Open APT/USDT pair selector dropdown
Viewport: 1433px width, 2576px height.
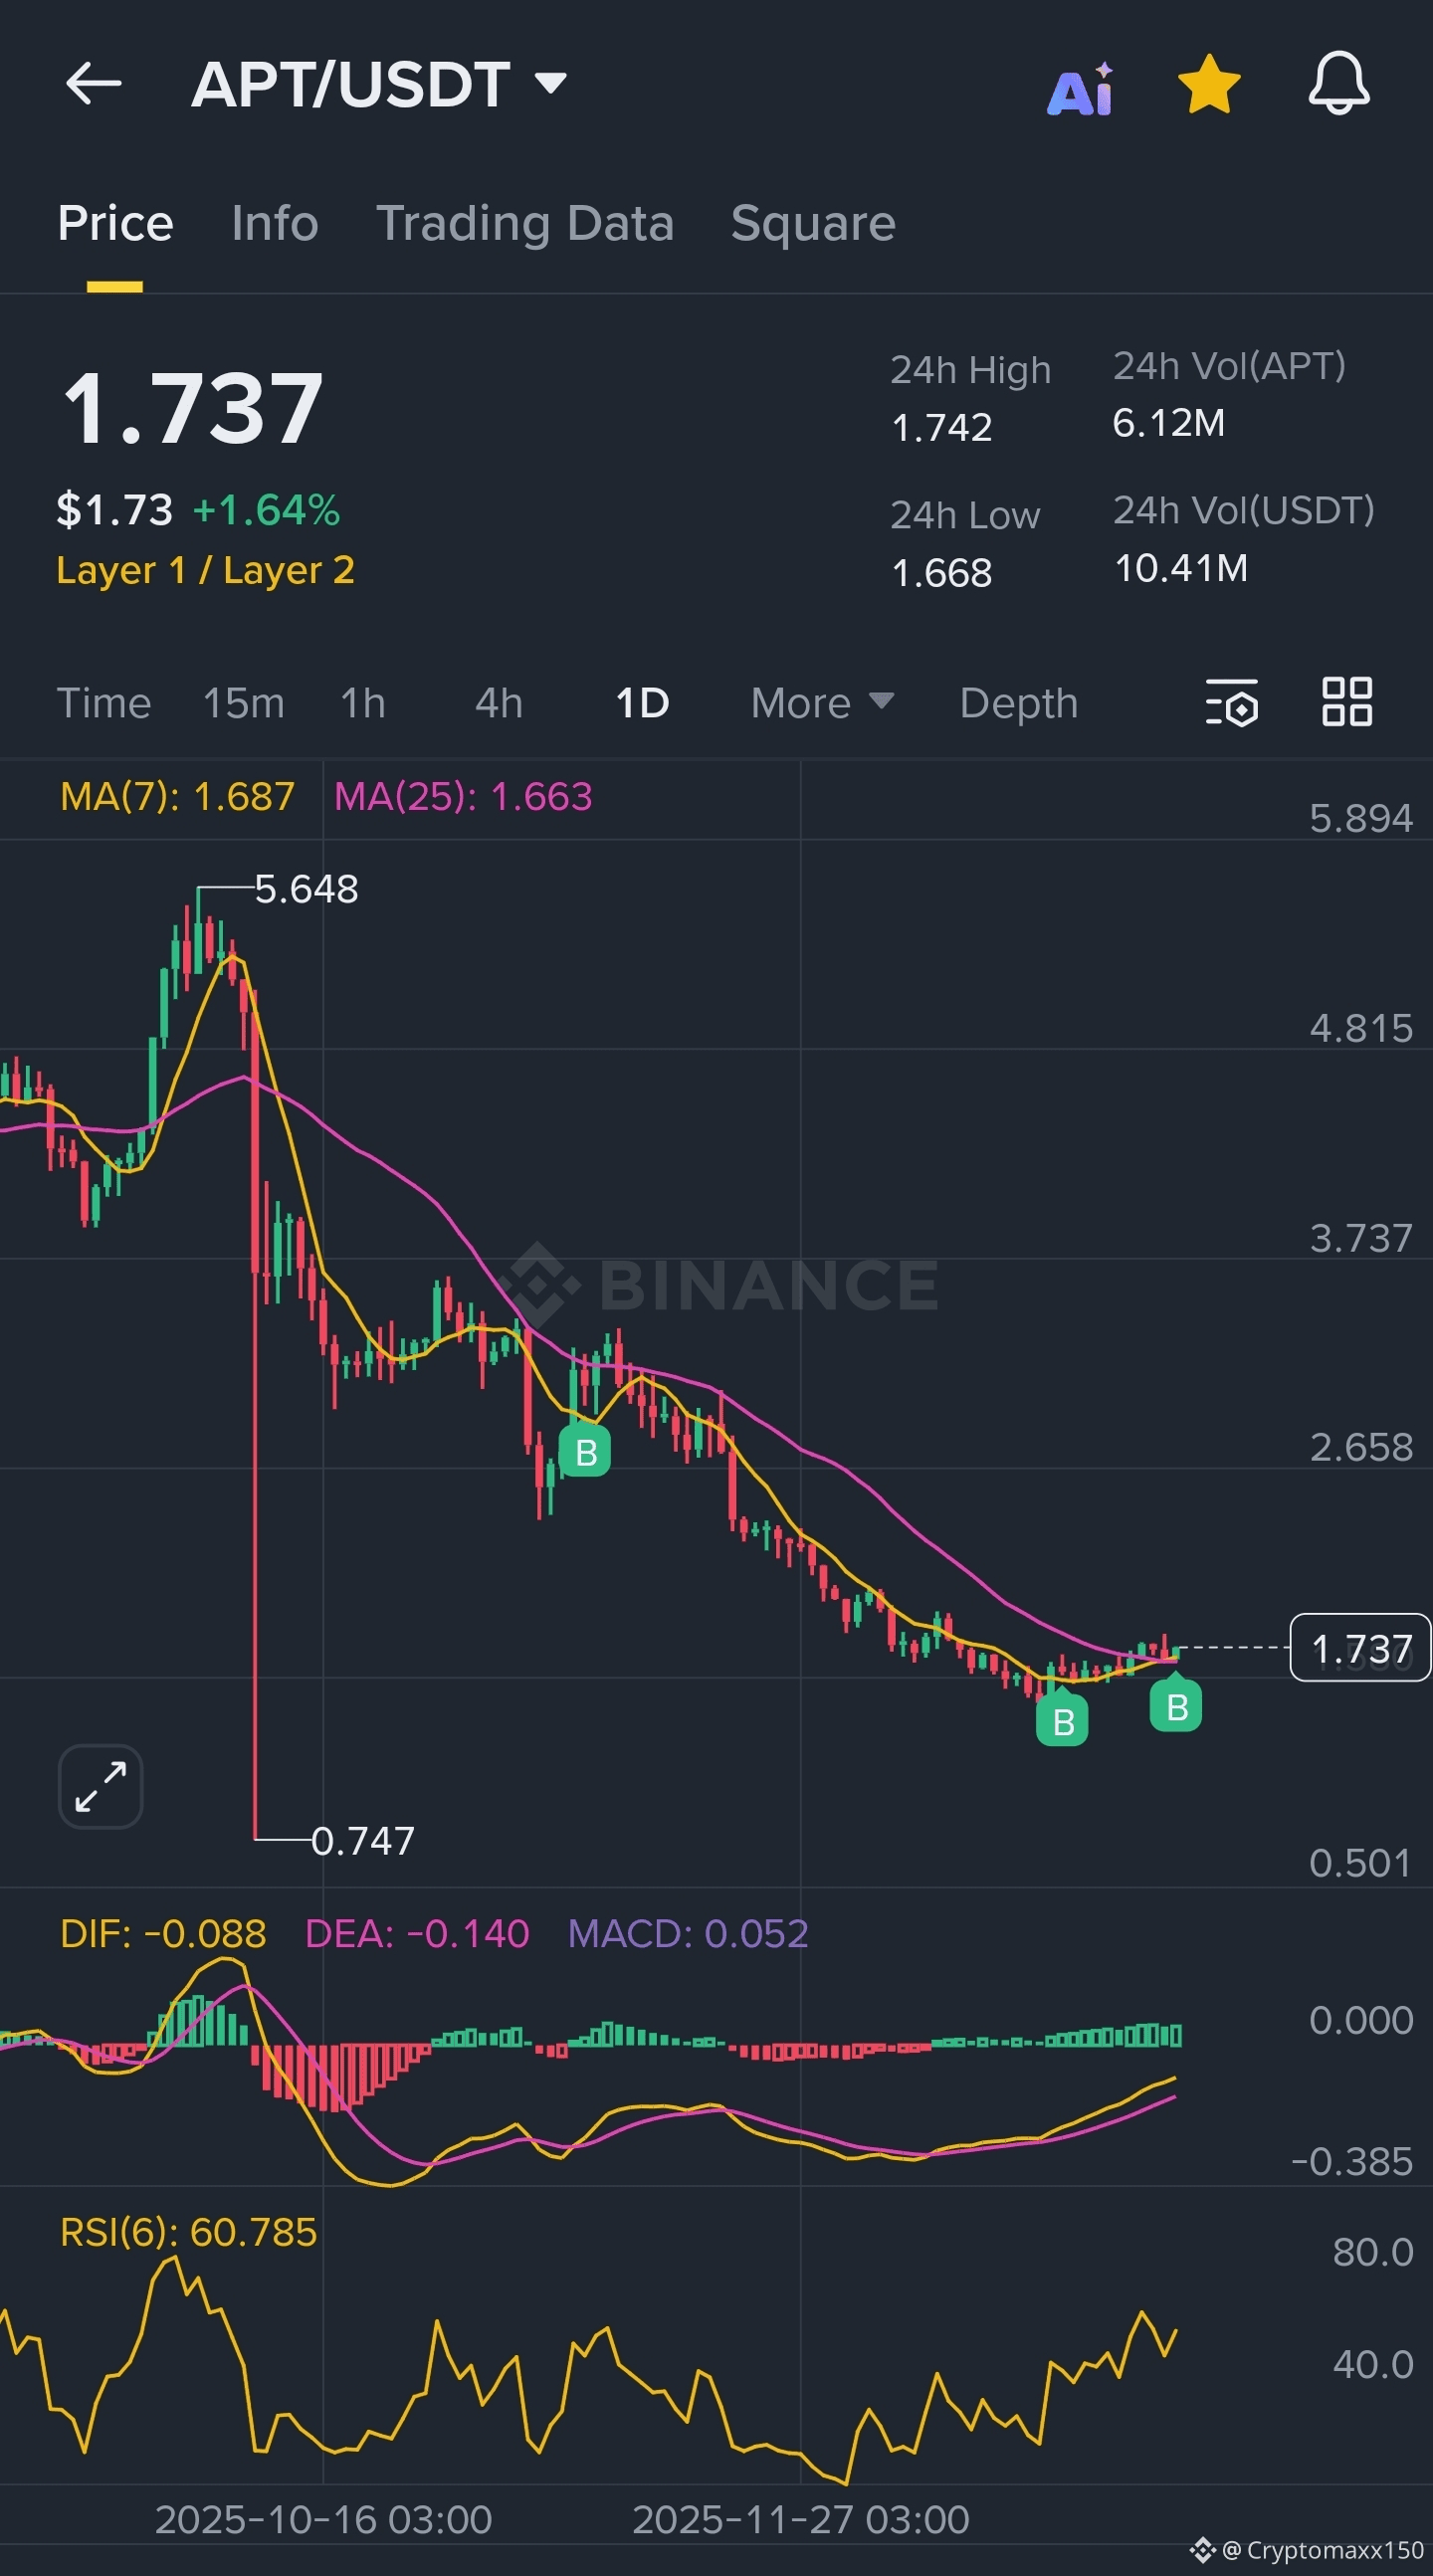click(x=379, y=84)
